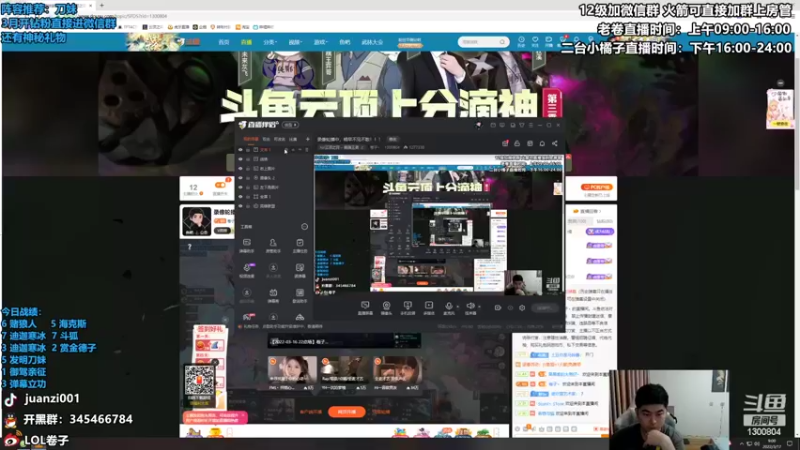This screenshot has height=450, width=800.
Task: Open 直播 in Douyu navigation bar
Action: tap(246, 42)
